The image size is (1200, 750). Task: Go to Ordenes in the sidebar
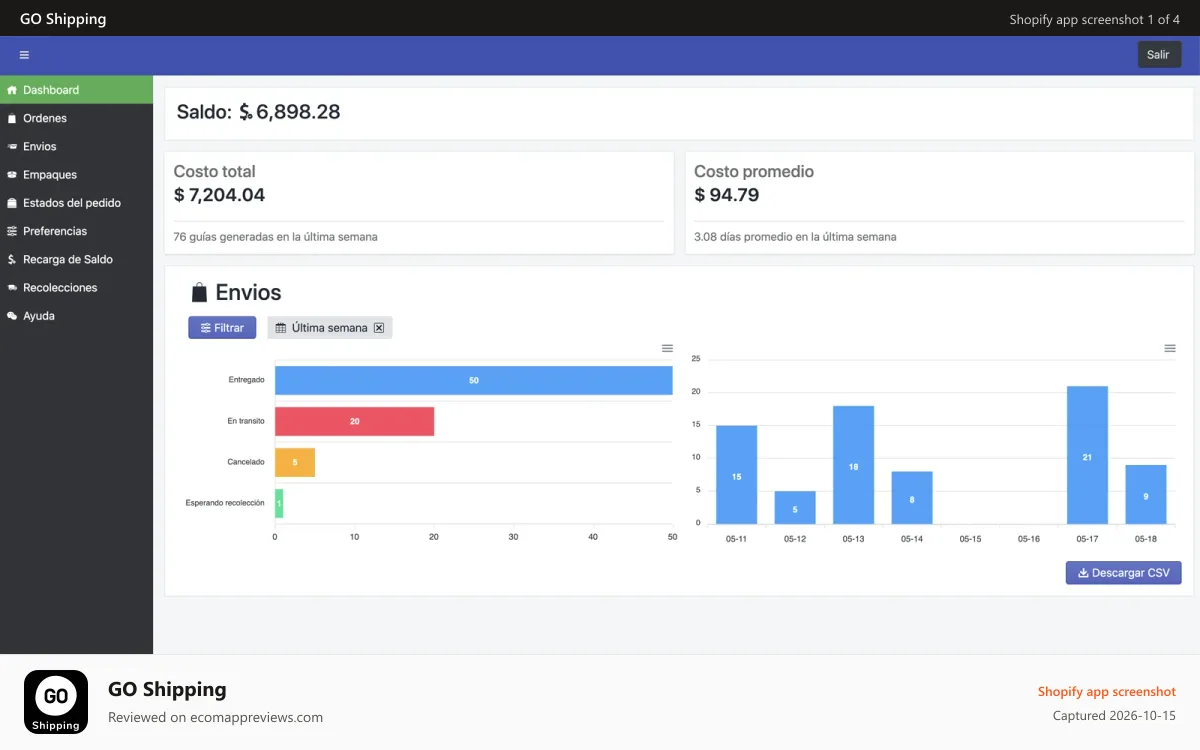point(76,118)
